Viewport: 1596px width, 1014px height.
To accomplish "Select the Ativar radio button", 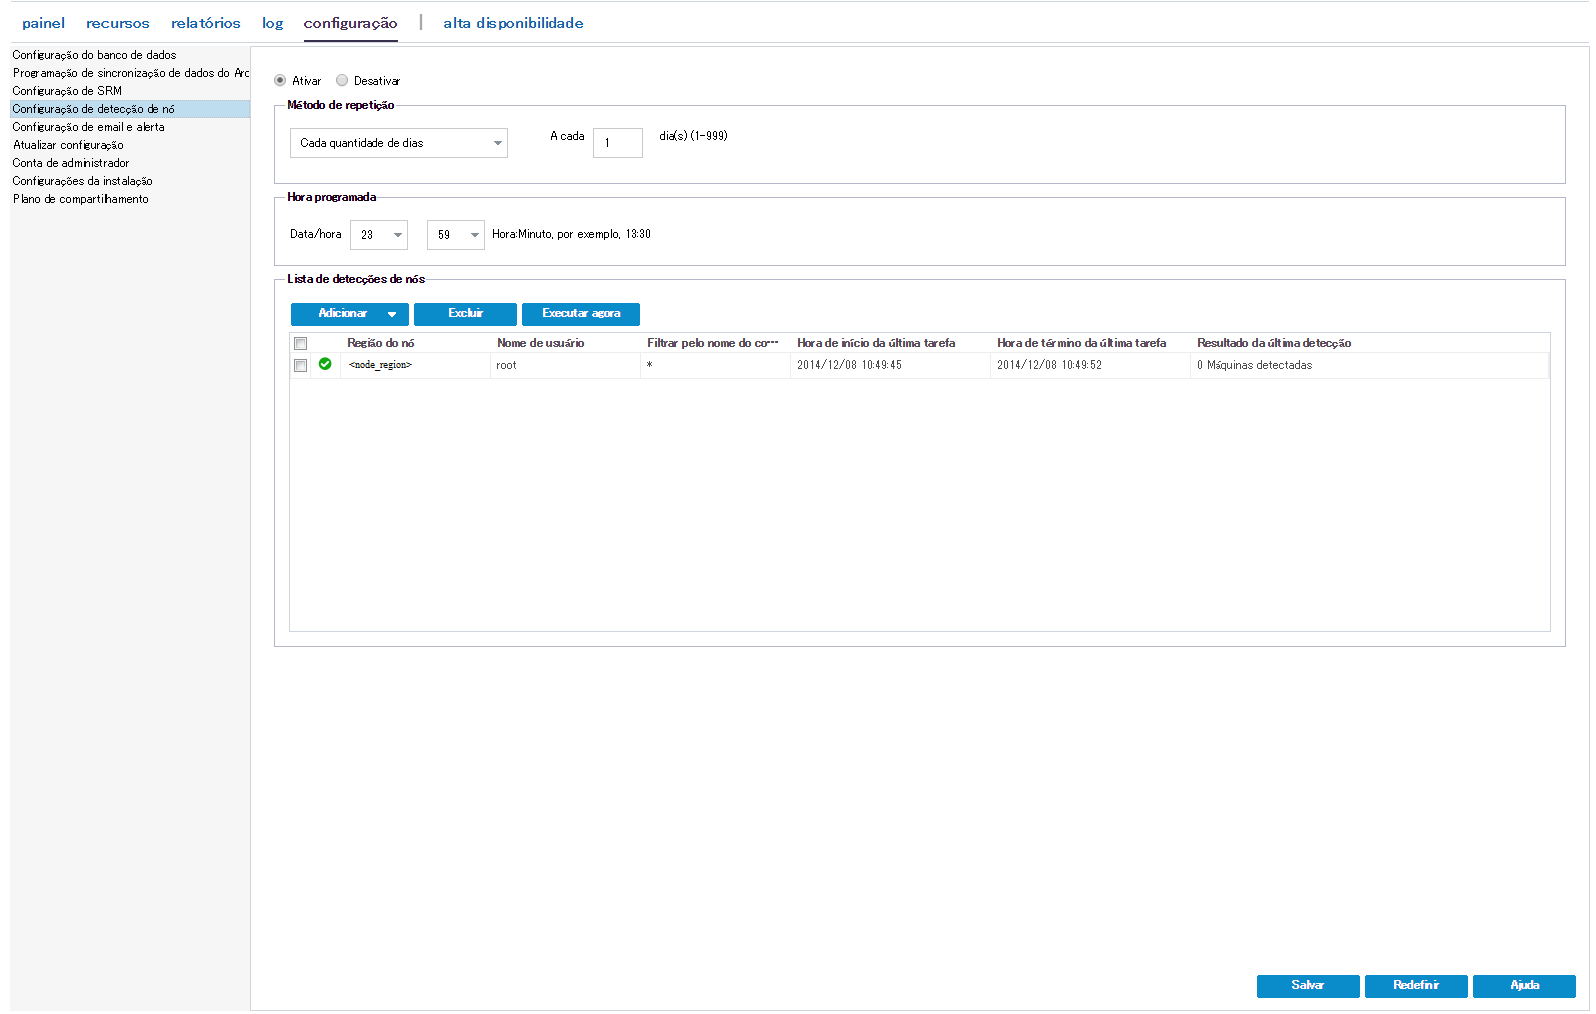I will 280,80.
